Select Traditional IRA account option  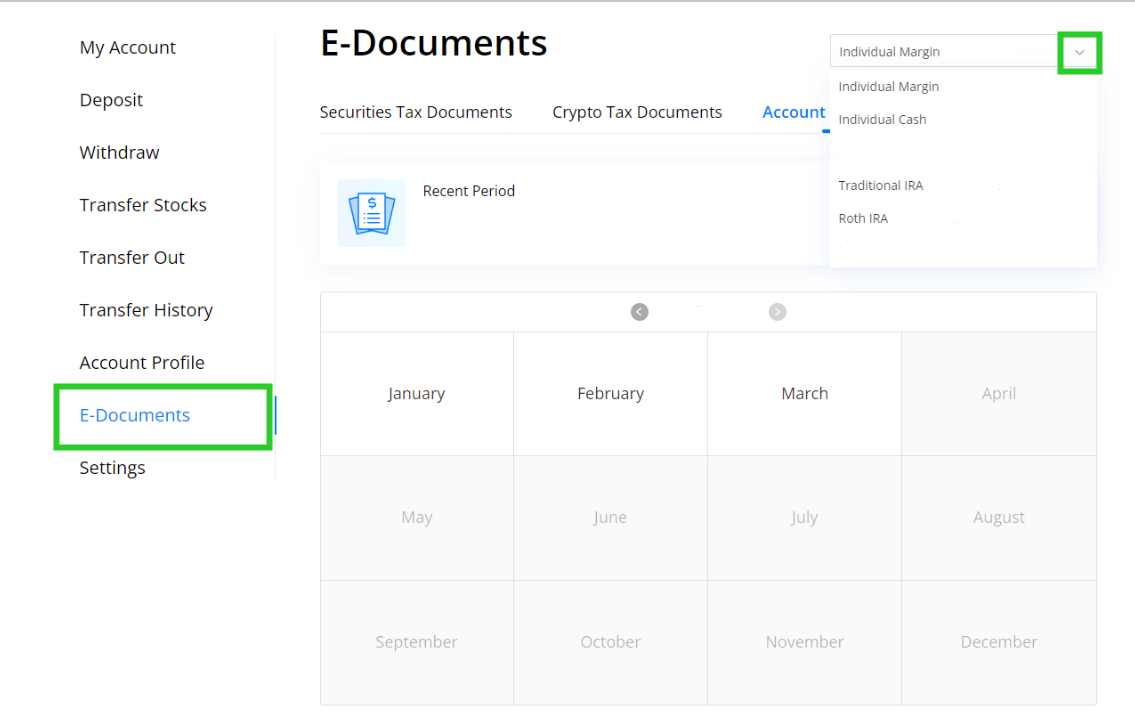(880, 186)
